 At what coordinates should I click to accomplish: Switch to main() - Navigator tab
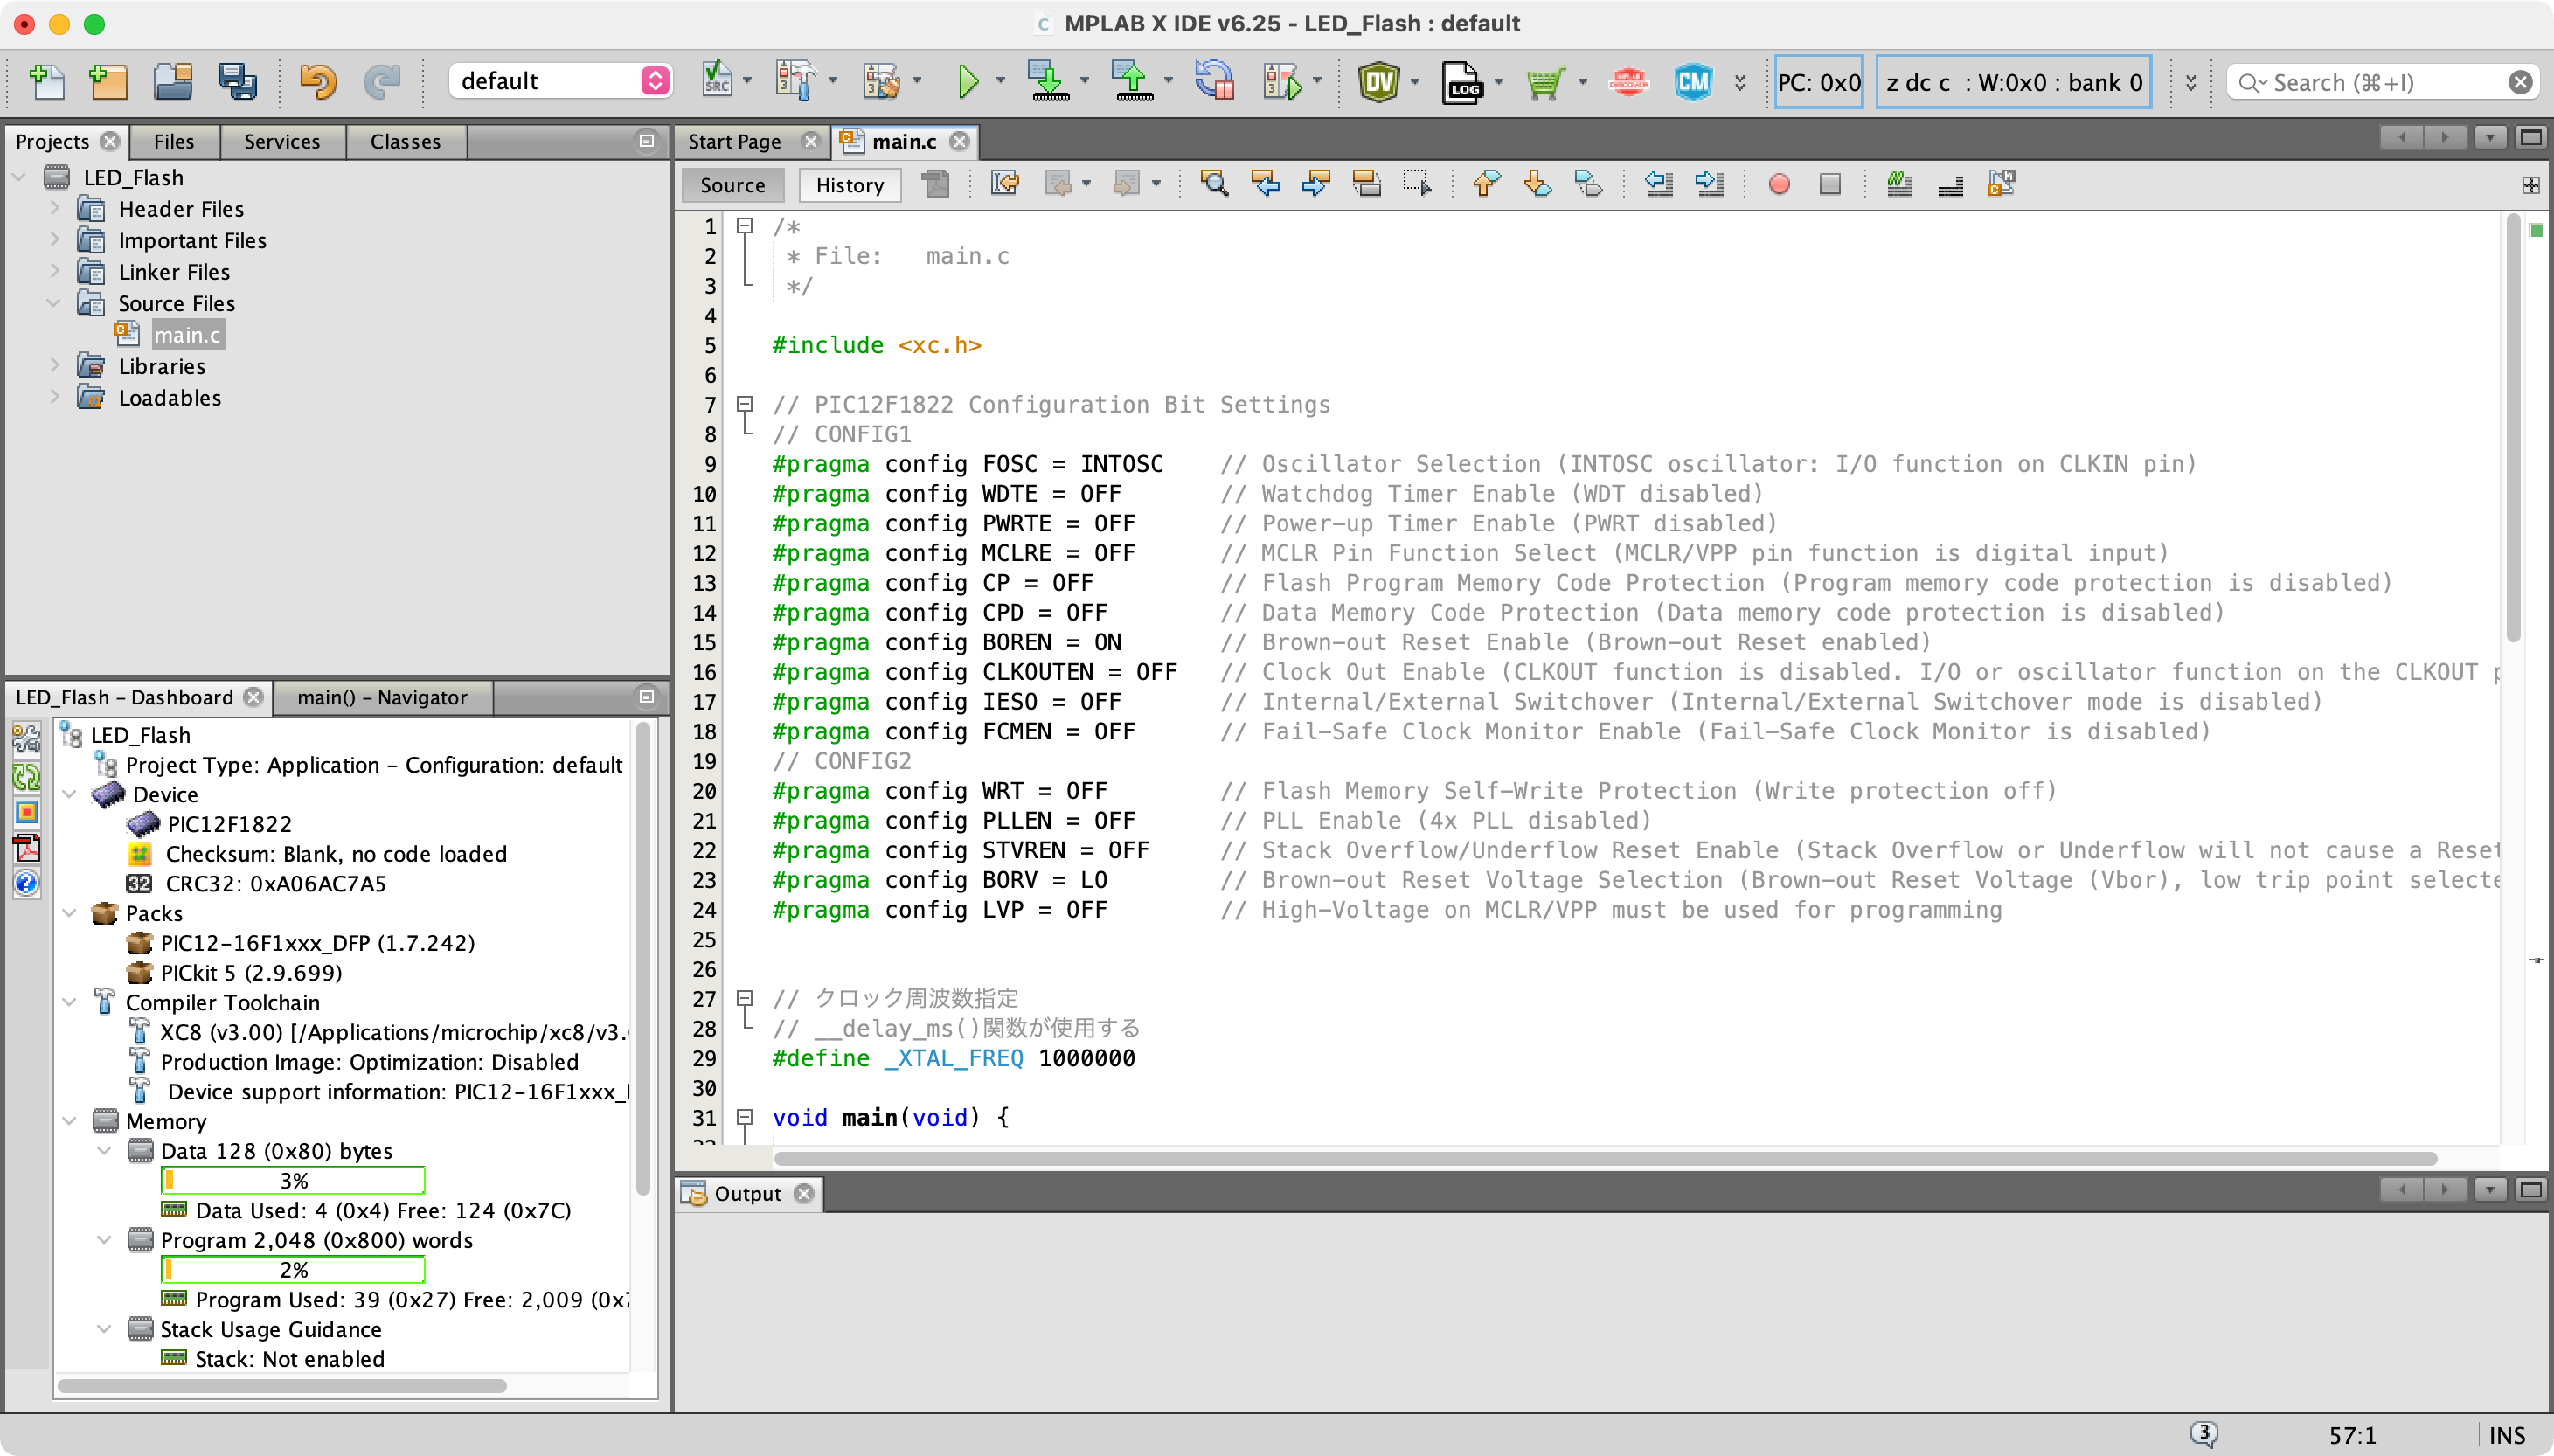(382, 697)
